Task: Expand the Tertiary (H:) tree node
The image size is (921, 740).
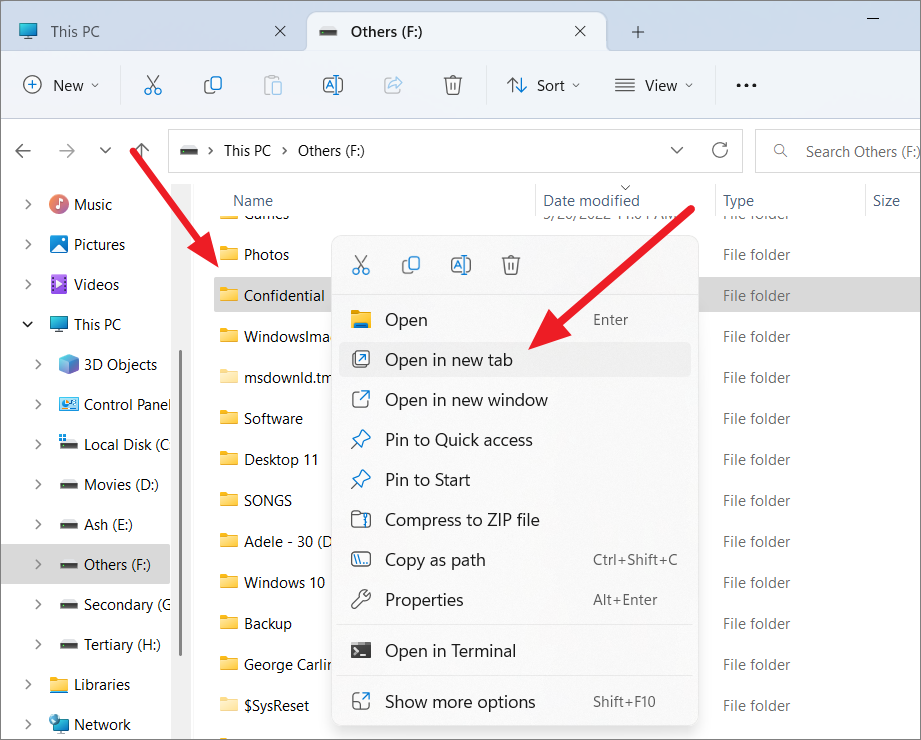Action: pyautogui.click(x=38, y=644)
